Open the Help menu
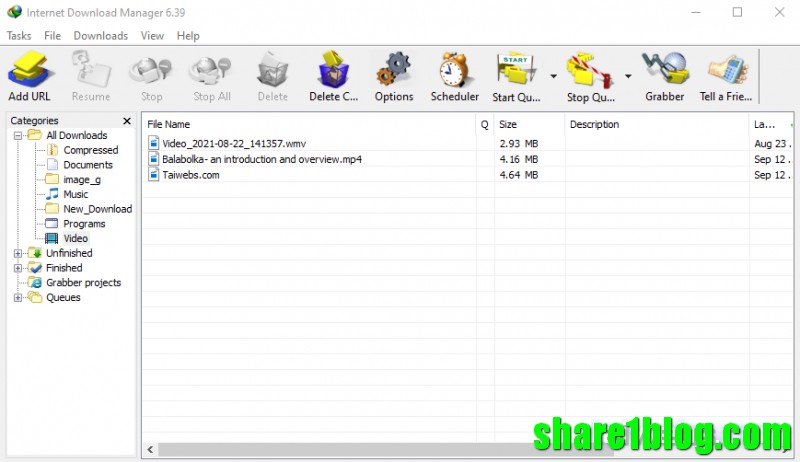 (188, 36)
